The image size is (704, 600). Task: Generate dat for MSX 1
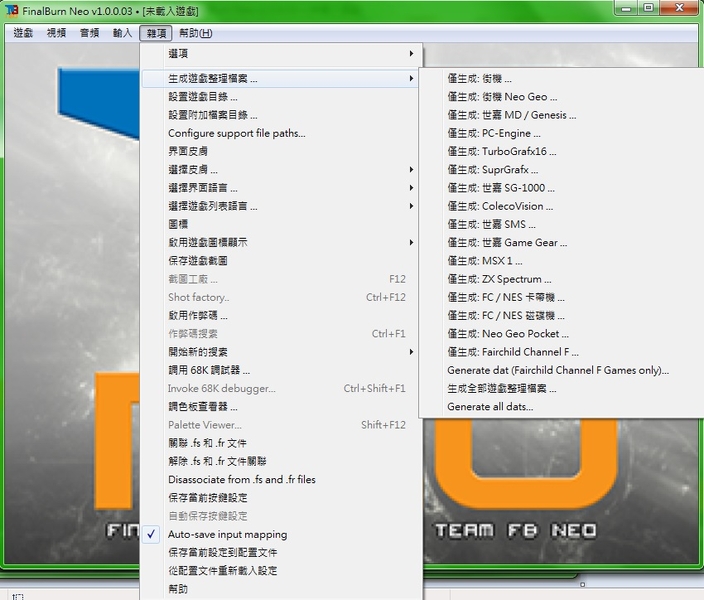(562, 261)
